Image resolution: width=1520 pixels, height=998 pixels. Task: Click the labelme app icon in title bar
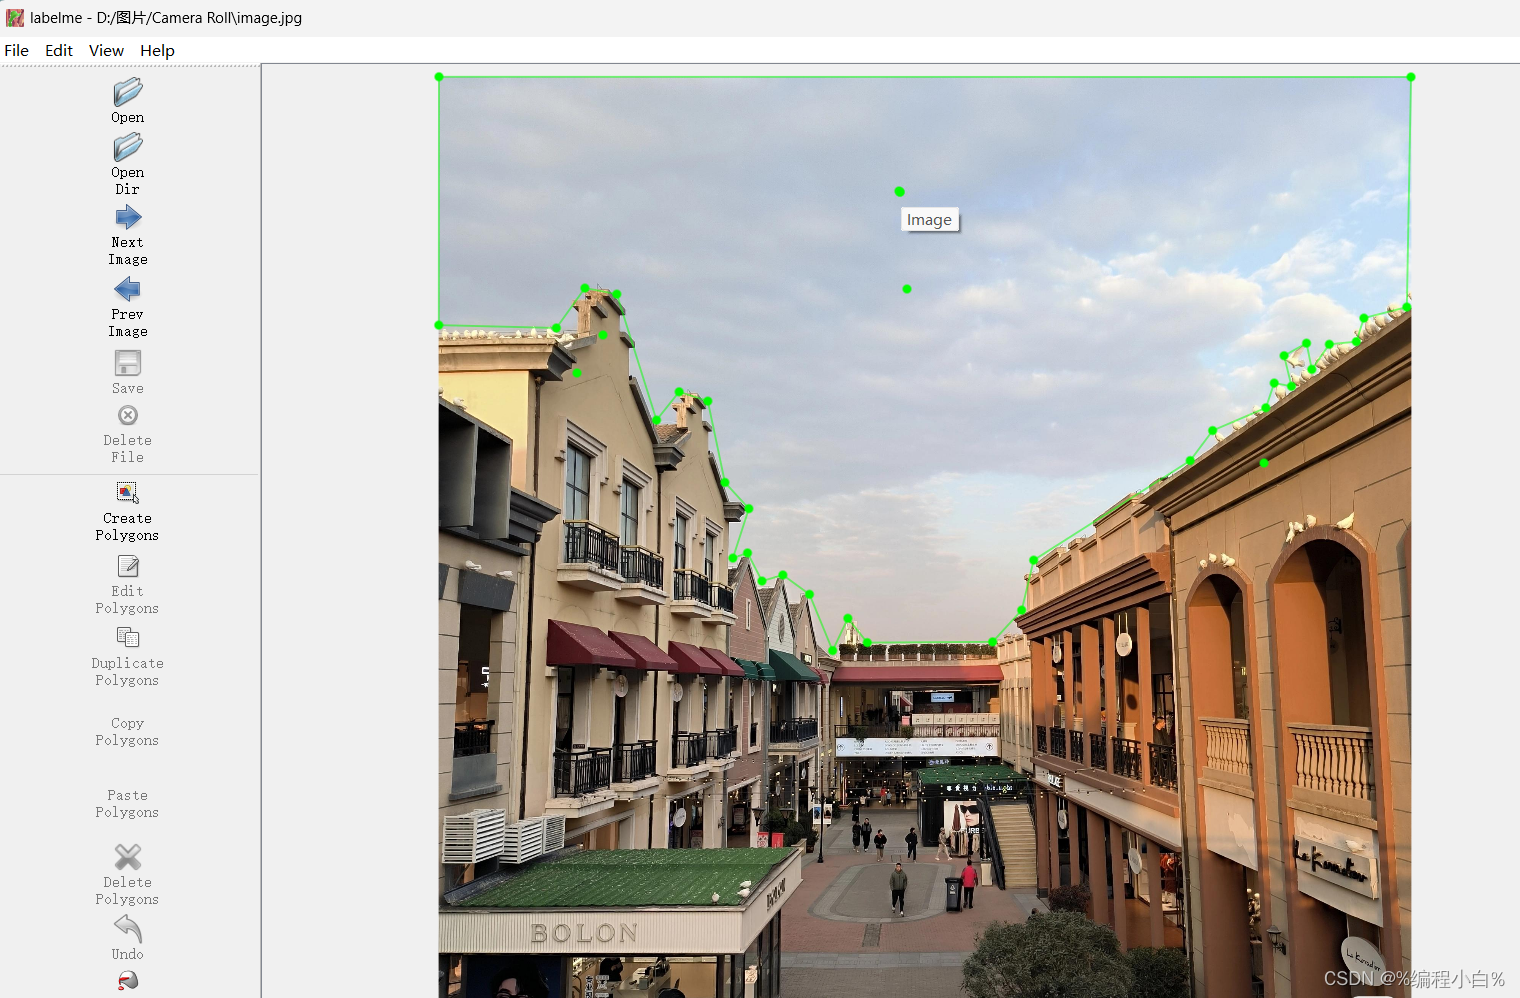coord(15,17)
